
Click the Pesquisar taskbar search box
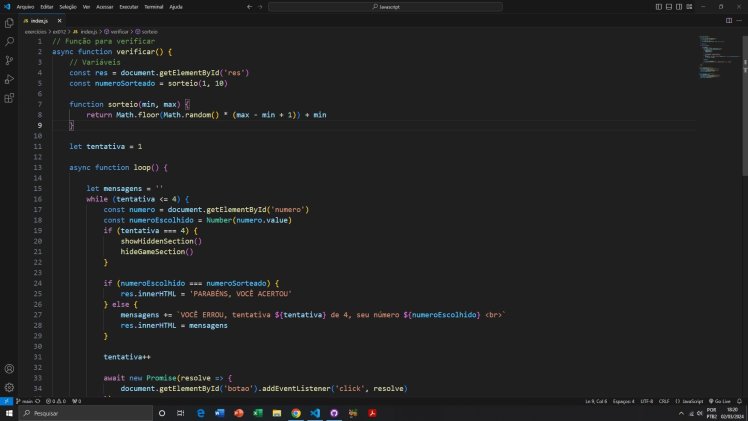(86, 413)
